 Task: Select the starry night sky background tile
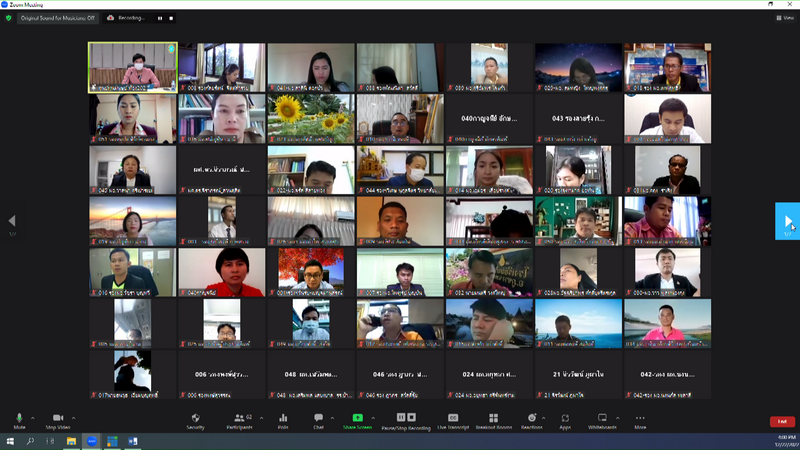click(x=578, y=67)
